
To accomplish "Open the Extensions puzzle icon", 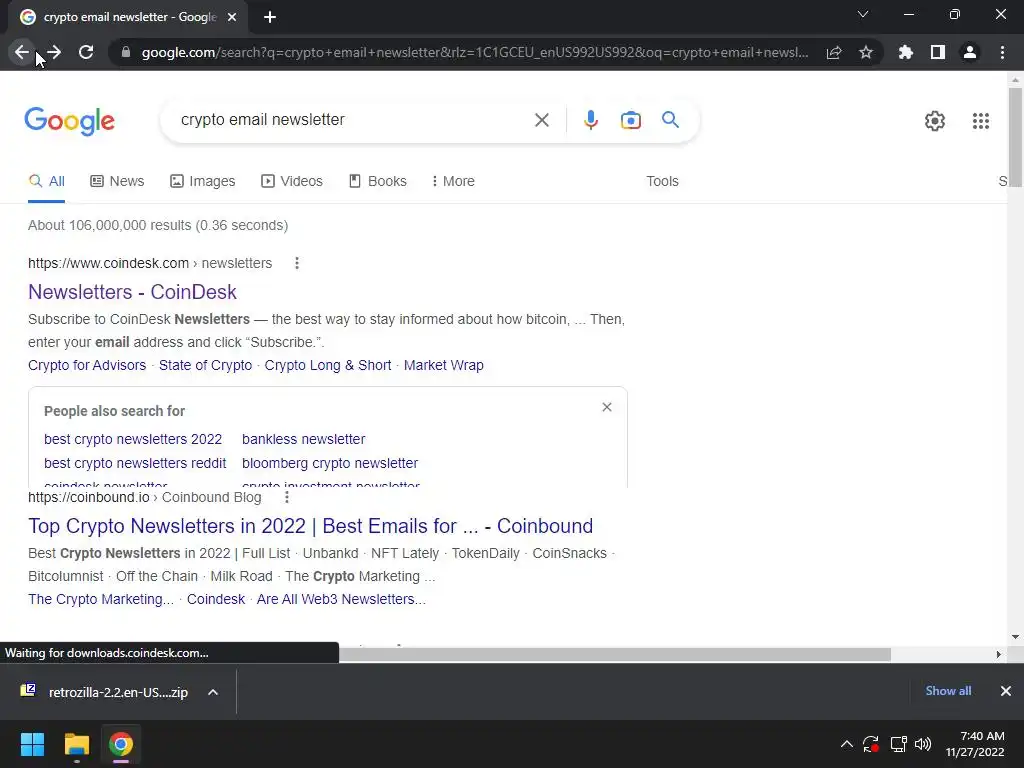I will tap(906, 52).
